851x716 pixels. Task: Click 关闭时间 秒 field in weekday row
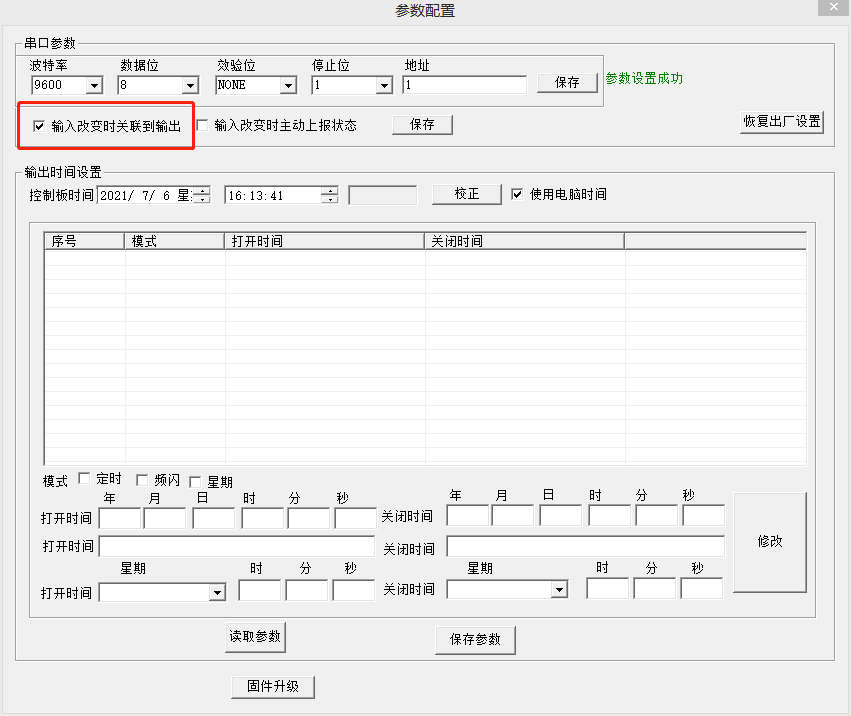pyautogui.click(x=702, y=588)
